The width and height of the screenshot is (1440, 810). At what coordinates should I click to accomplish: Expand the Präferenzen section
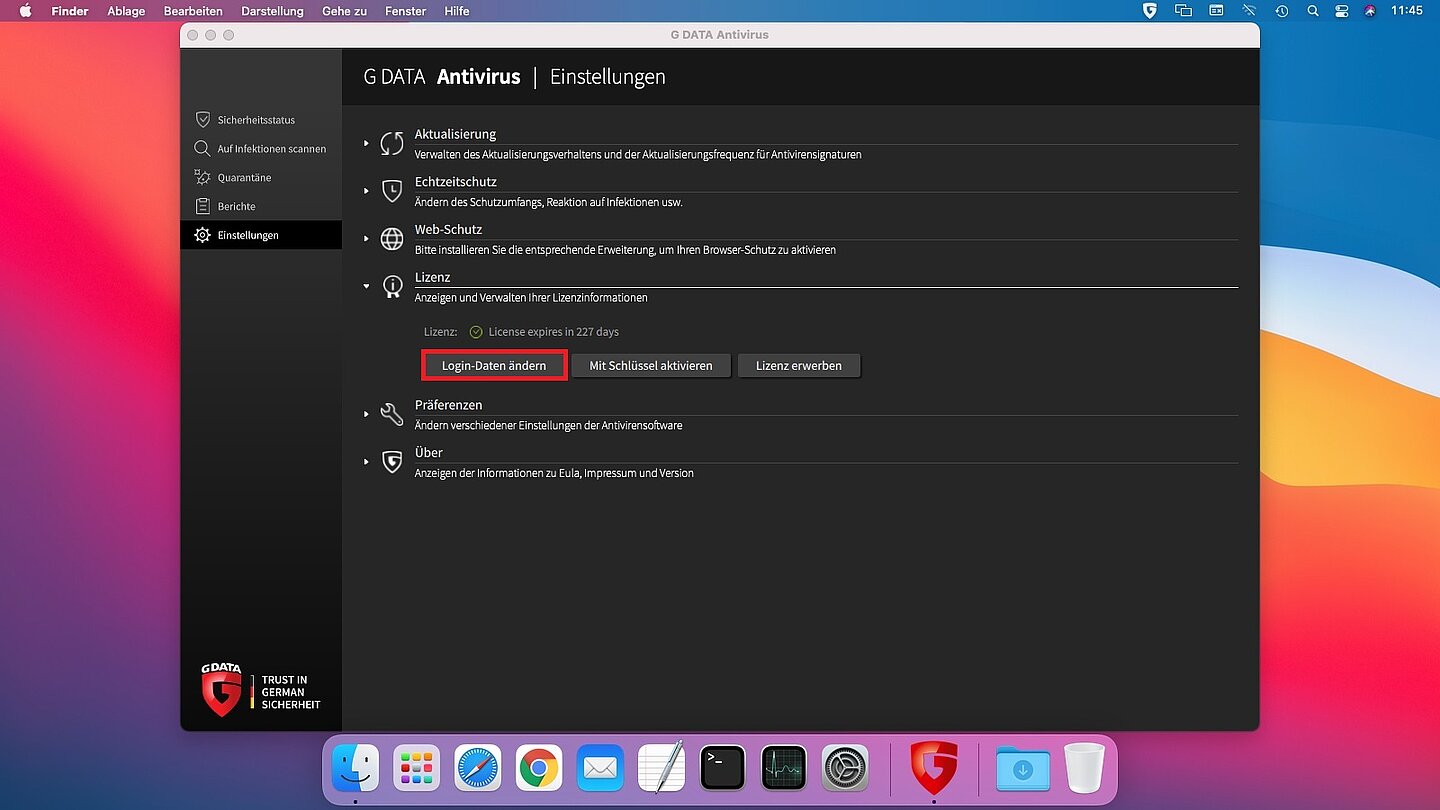tap(367, 414)
